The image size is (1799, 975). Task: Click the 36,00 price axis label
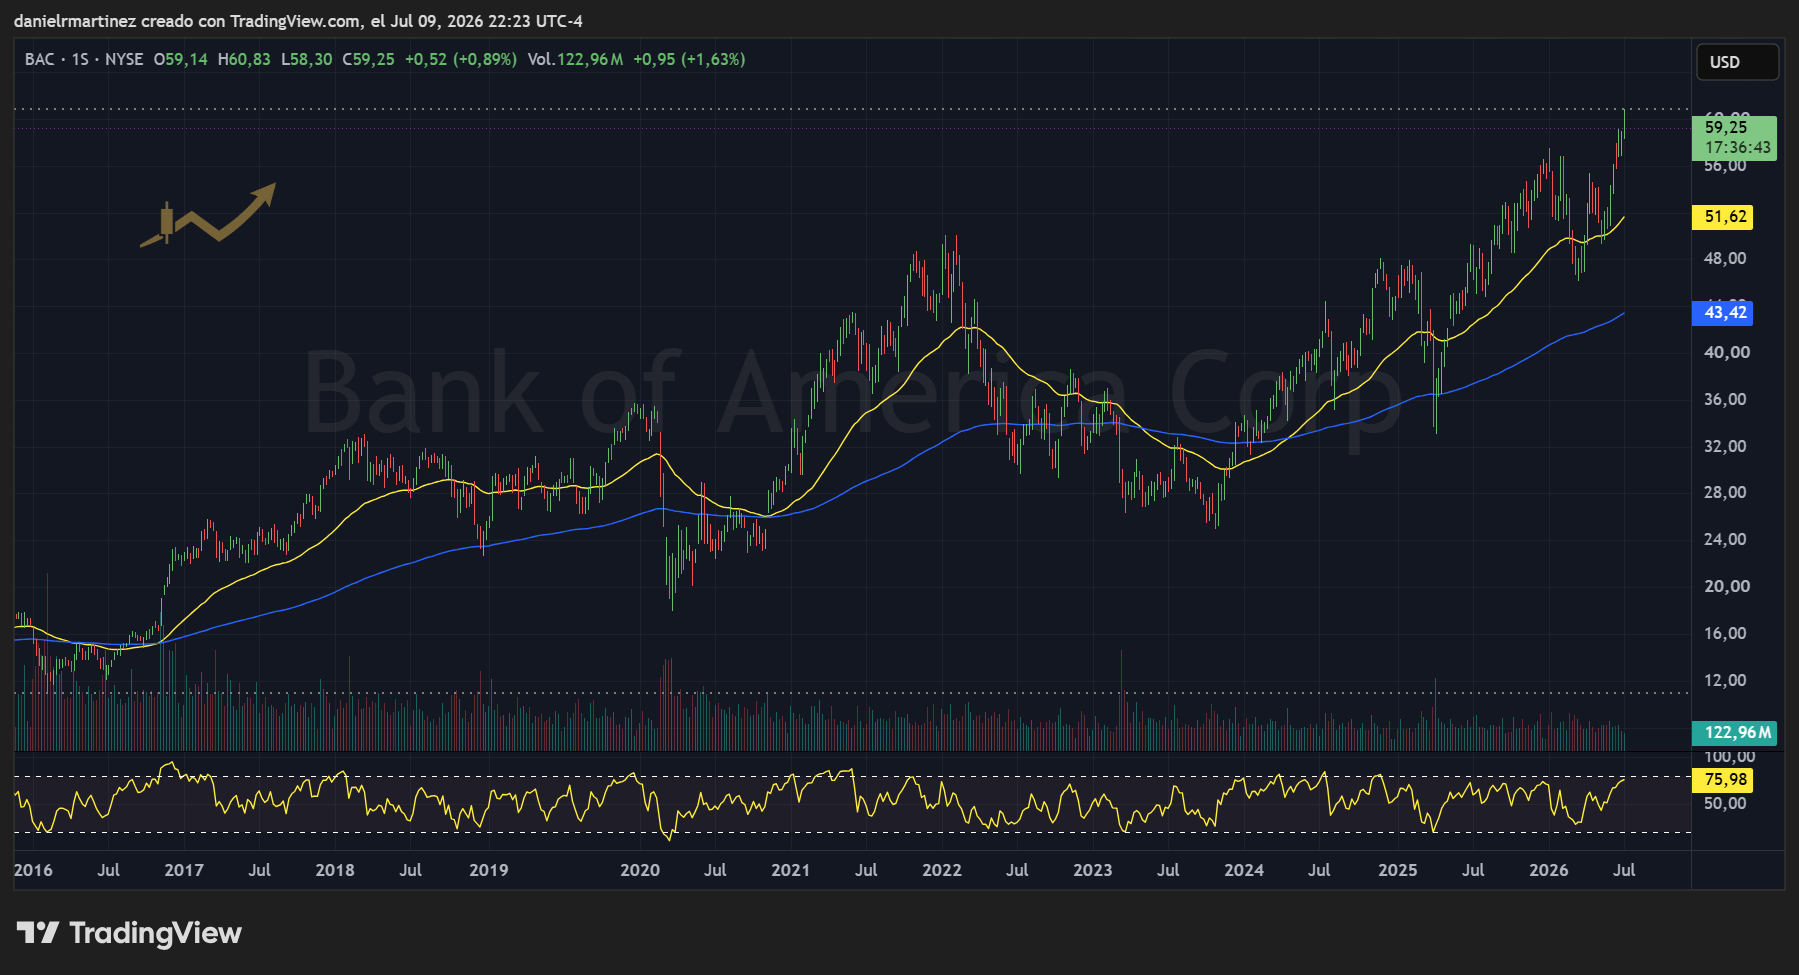pyautogui.click(x=1726, y=399)
